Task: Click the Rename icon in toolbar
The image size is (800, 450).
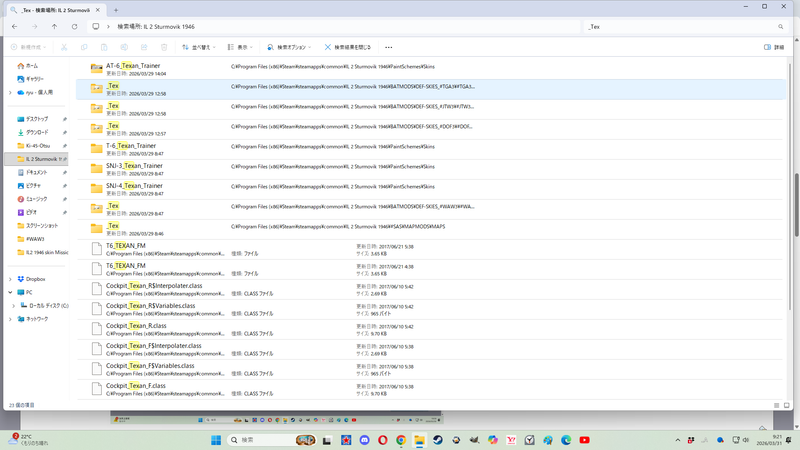Action: (124, 47)
